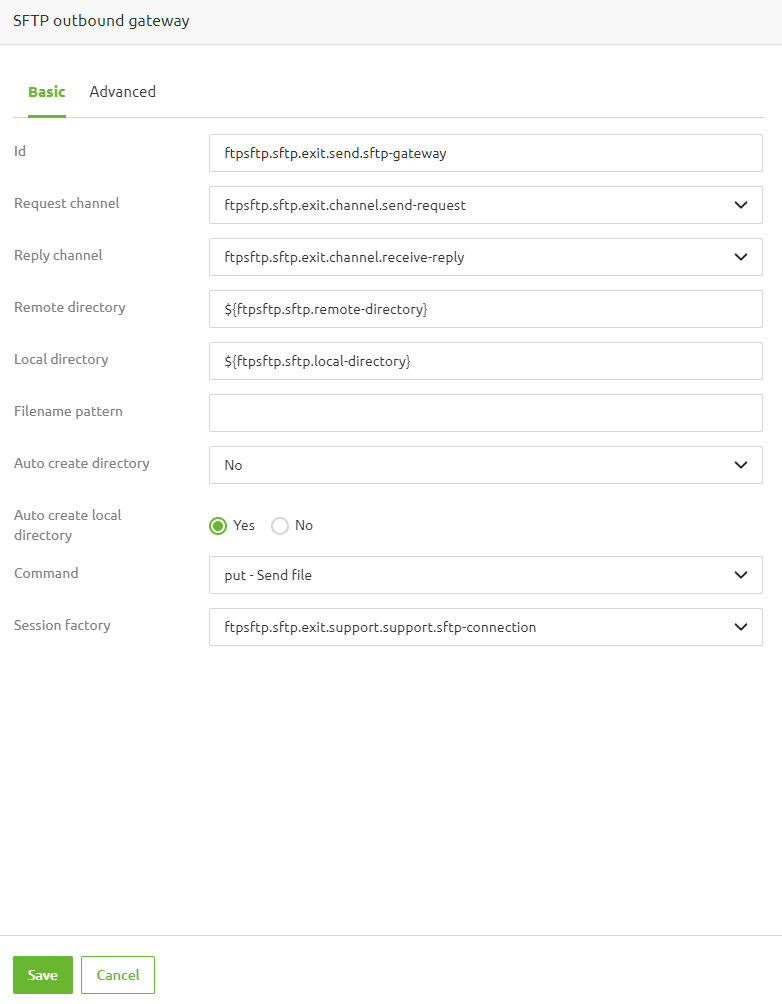The width and height of the screenshot is (782, 1004).
Task: Select the Remote directory text field
Action: click(485, 309)
